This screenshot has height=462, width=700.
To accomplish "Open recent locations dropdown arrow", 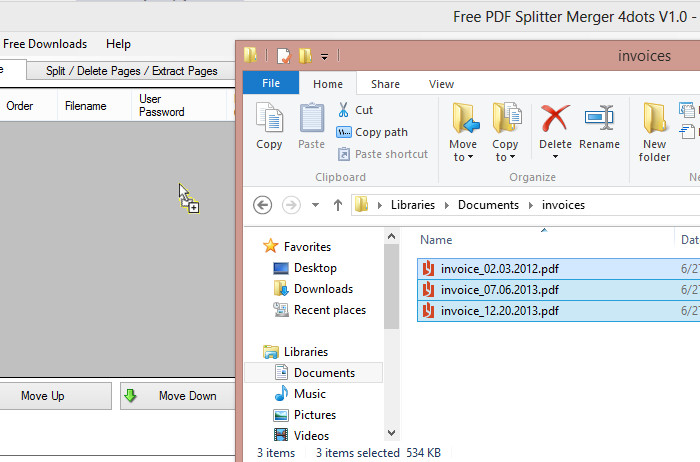I will (x=315, y=205).
